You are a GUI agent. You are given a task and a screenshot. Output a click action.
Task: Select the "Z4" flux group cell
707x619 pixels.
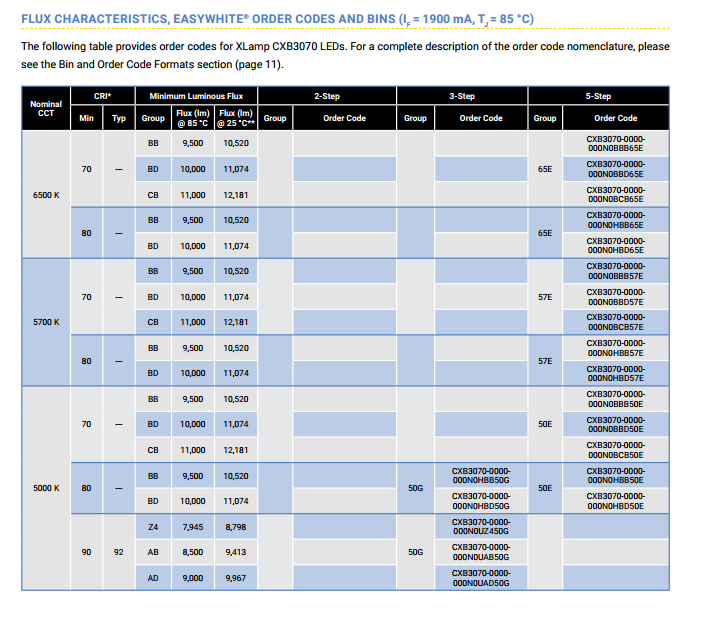153,527
